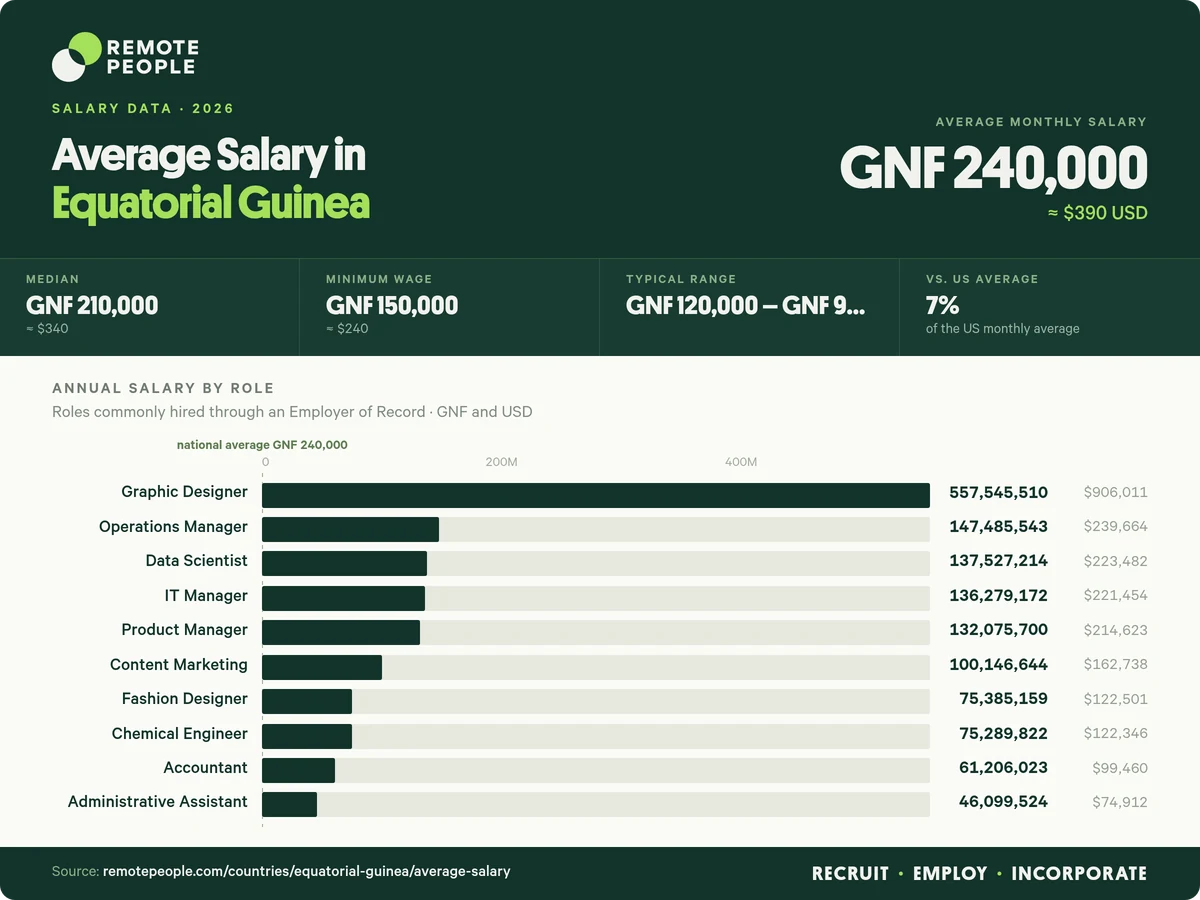The width and height of the screenshot is (1200, 900).
Task: Click 'national average GNF 240,000' marker label
Action: coord(262,445)
